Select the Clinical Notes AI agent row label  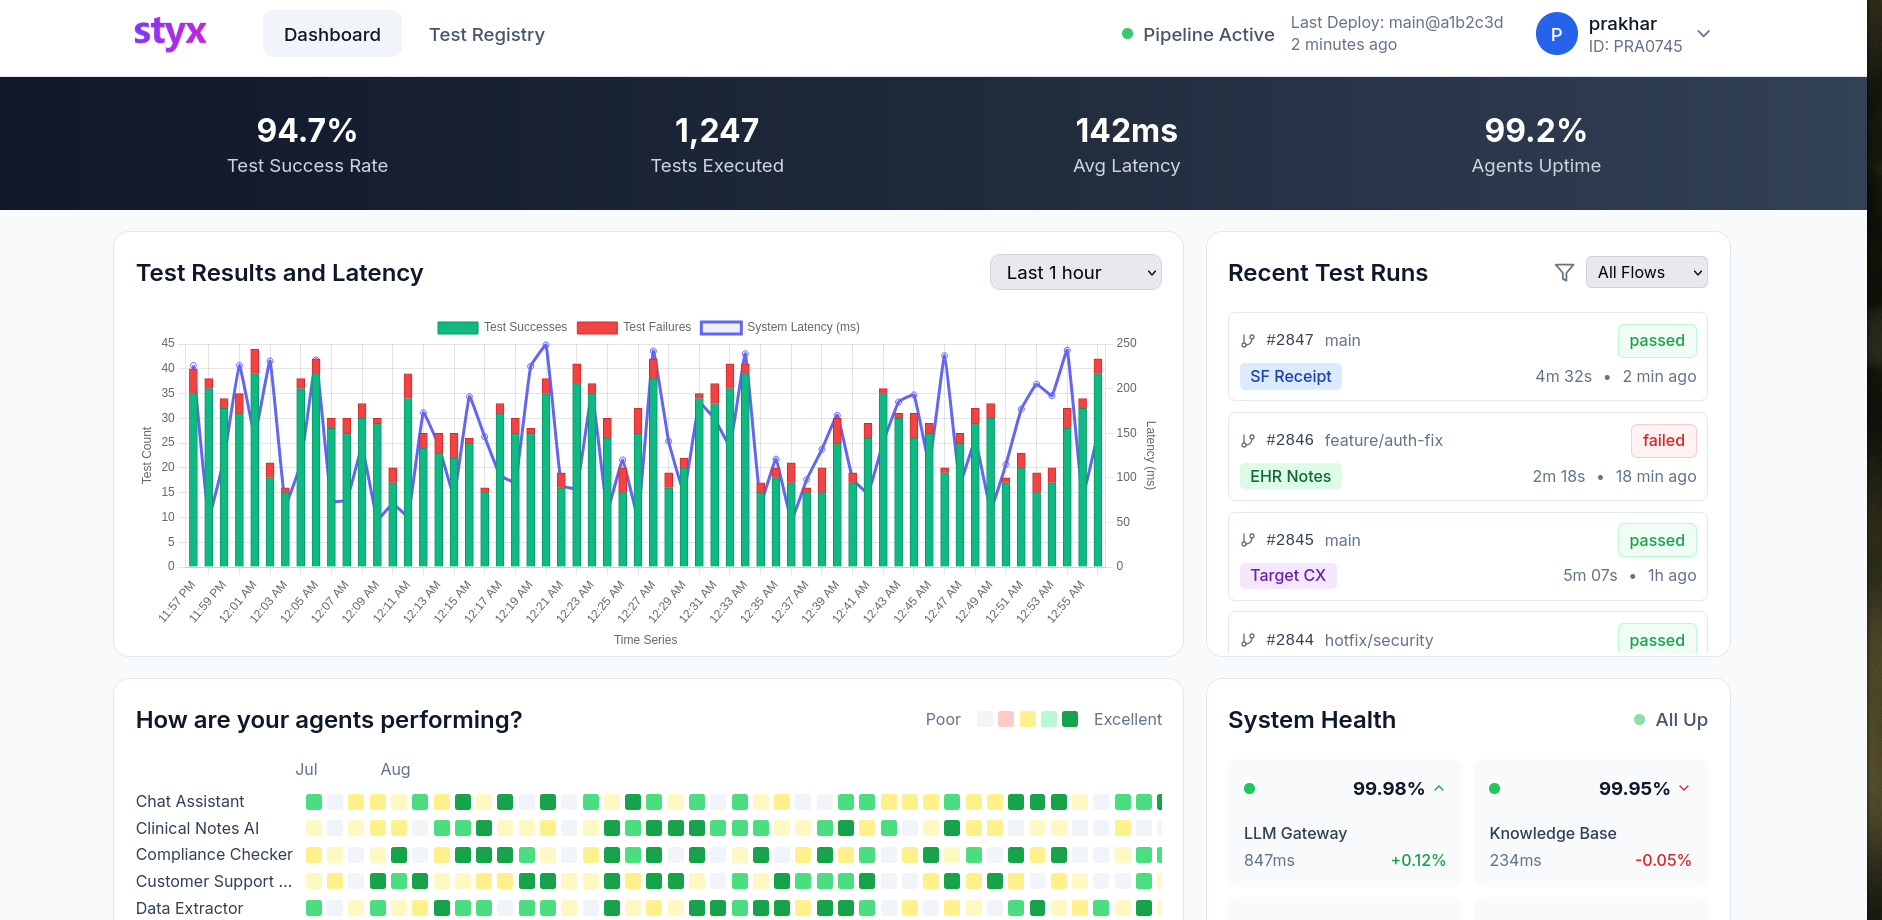pyautogui.click(x=197, y=828)
